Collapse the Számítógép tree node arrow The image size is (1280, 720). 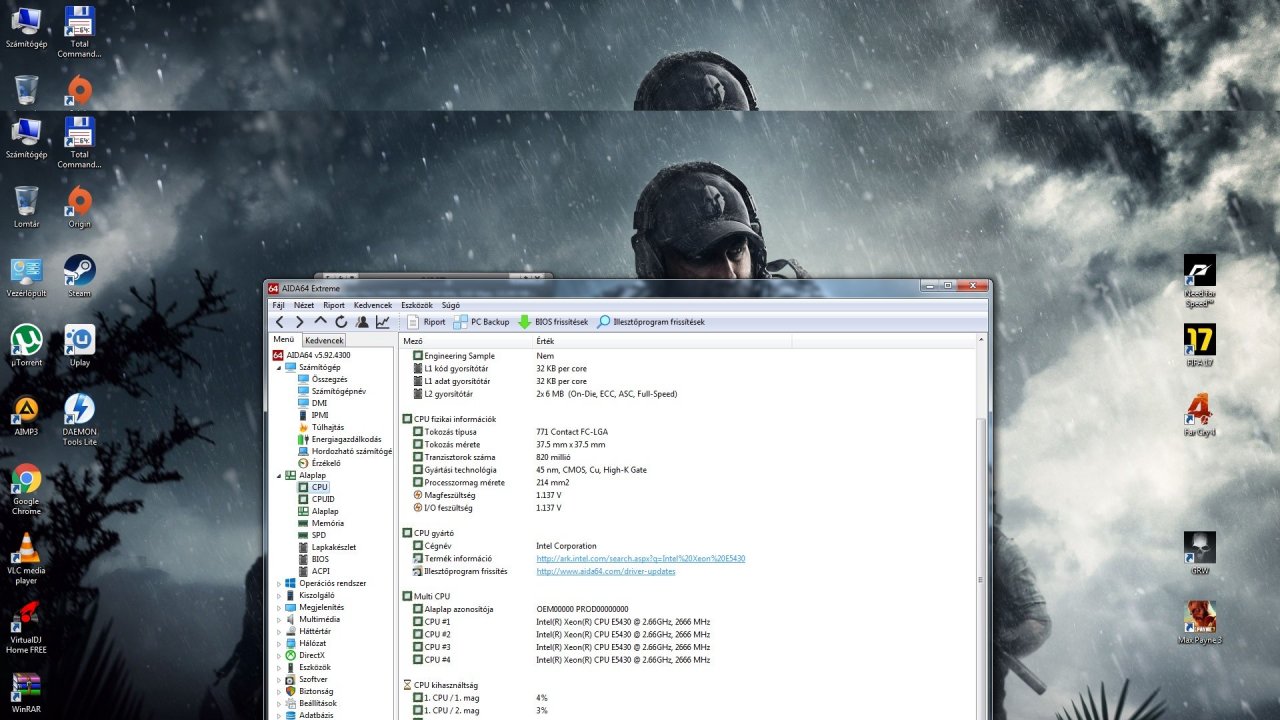click(x=277, y=367)
